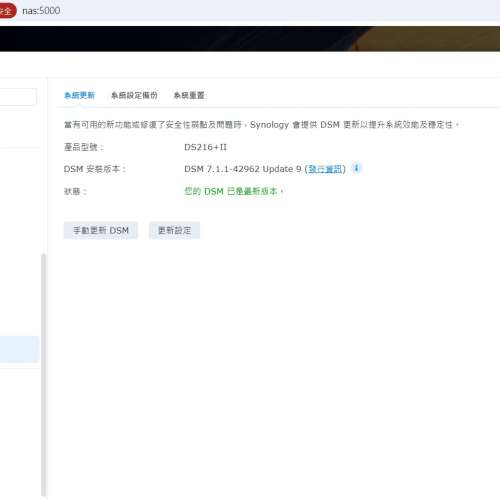Open the 系統設定備份 tab
Screen dimensions: 500x500
[x=134, y=95]
